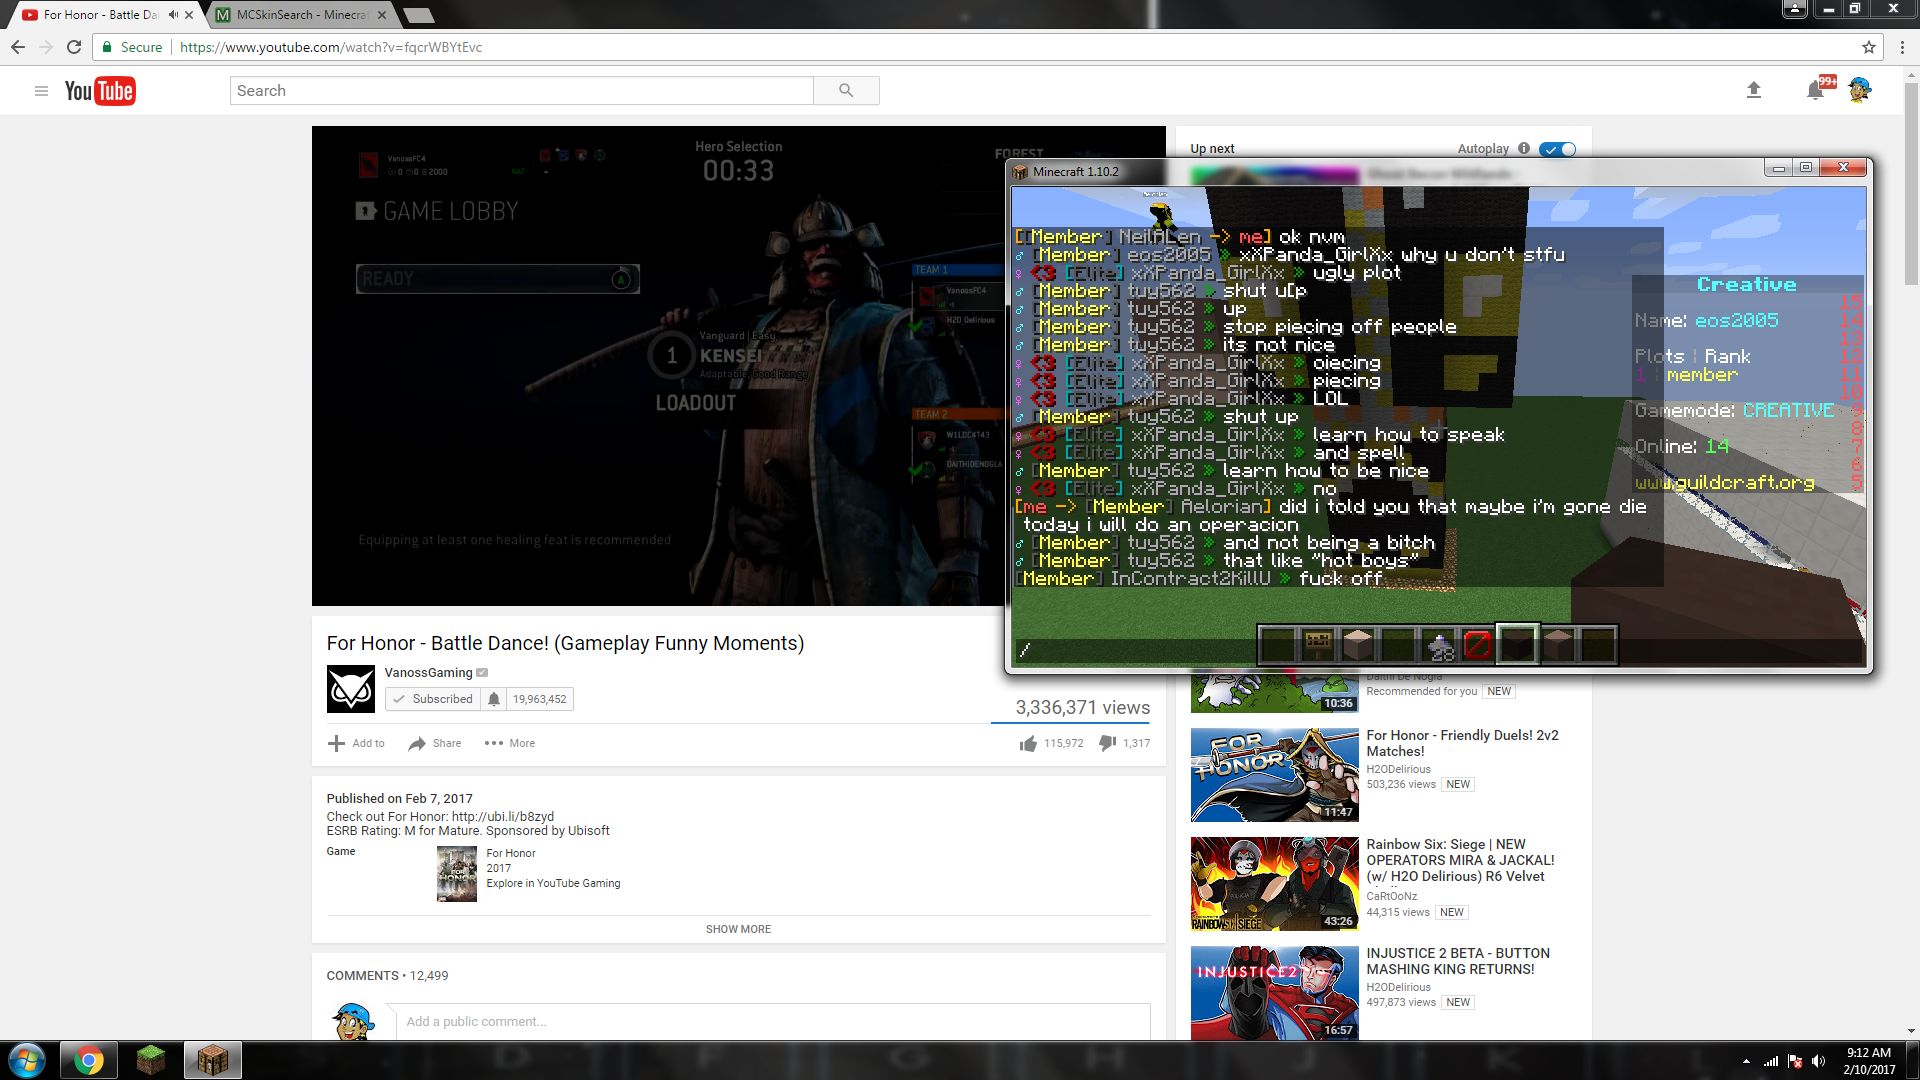The image size is (1920, 1080).
Task: Open the VanossGaming channel name link
Action: point(428,673)
